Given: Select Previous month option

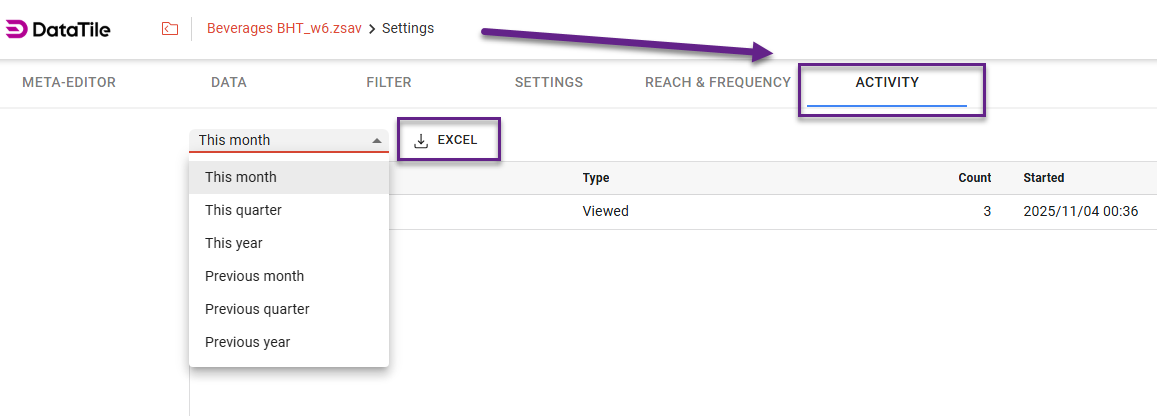Looking at the screenshot, I should point(254,276).
